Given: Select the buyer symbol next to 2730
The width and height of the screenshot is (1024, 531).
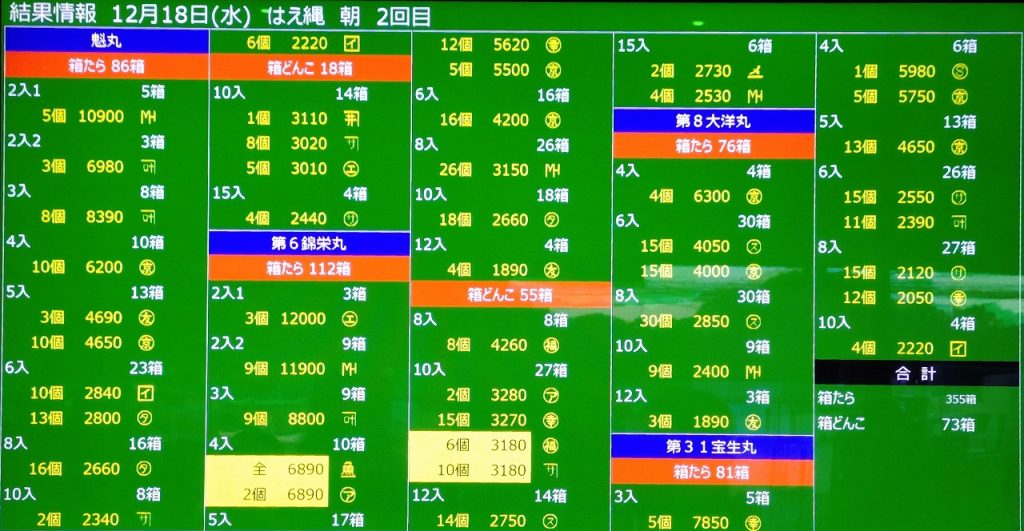Looking at the screenshot, I should click(755, 71).
